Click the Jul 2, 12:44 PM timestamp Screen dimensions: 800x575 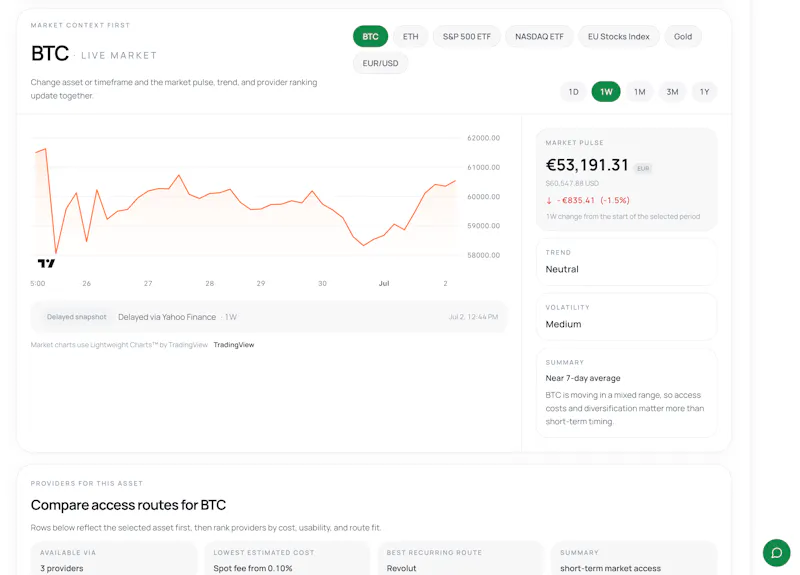coord(473,317)
